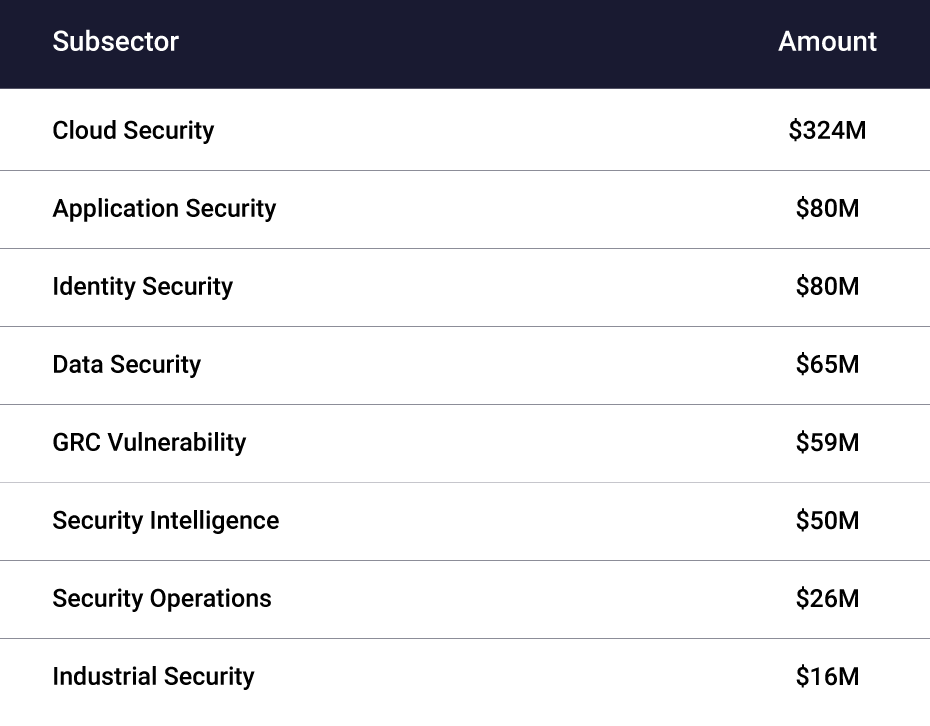Select the Data Security subsector label
The image size is (930, 726).
(126, 365)
